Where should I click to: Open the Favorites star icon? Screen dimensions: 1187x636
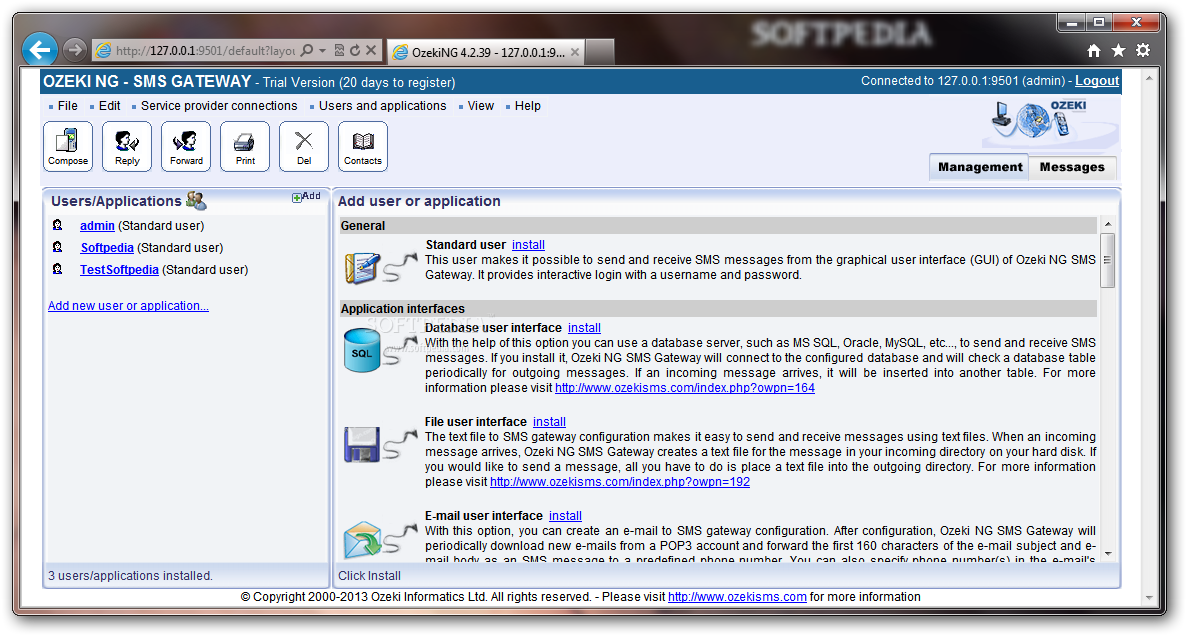1118,51
